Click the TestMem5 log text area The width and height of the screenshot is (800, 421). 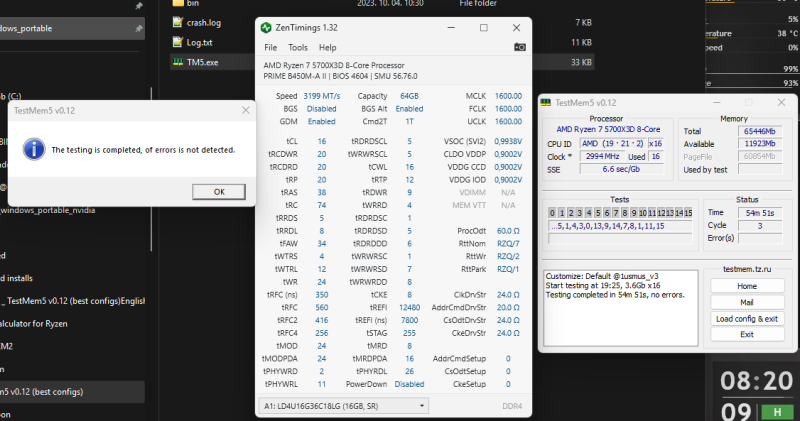(x=620, y=308)
